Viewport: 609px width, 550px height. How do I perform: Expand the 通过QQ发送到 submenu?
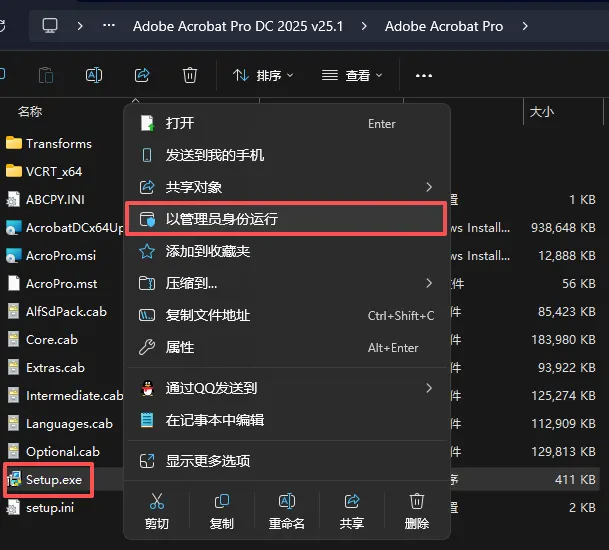coord(287,388)
